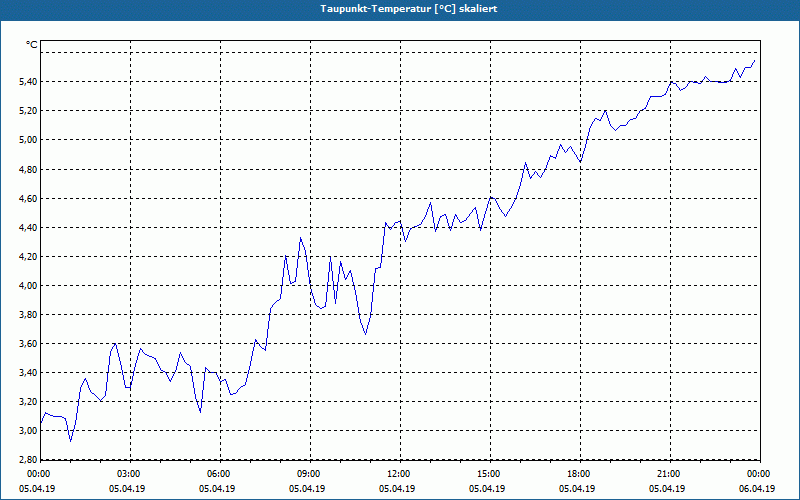Select the '21:00' time label
This screenshot has width=800, height=500.
pyautogui.click(x=667, y=474)
